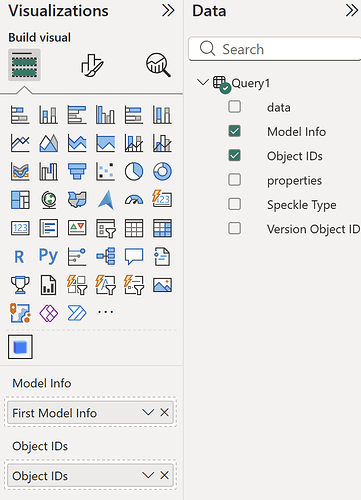This screenshot has height=500, width=361.
Task: Check the data field checkbox
Action: [235, 107]
